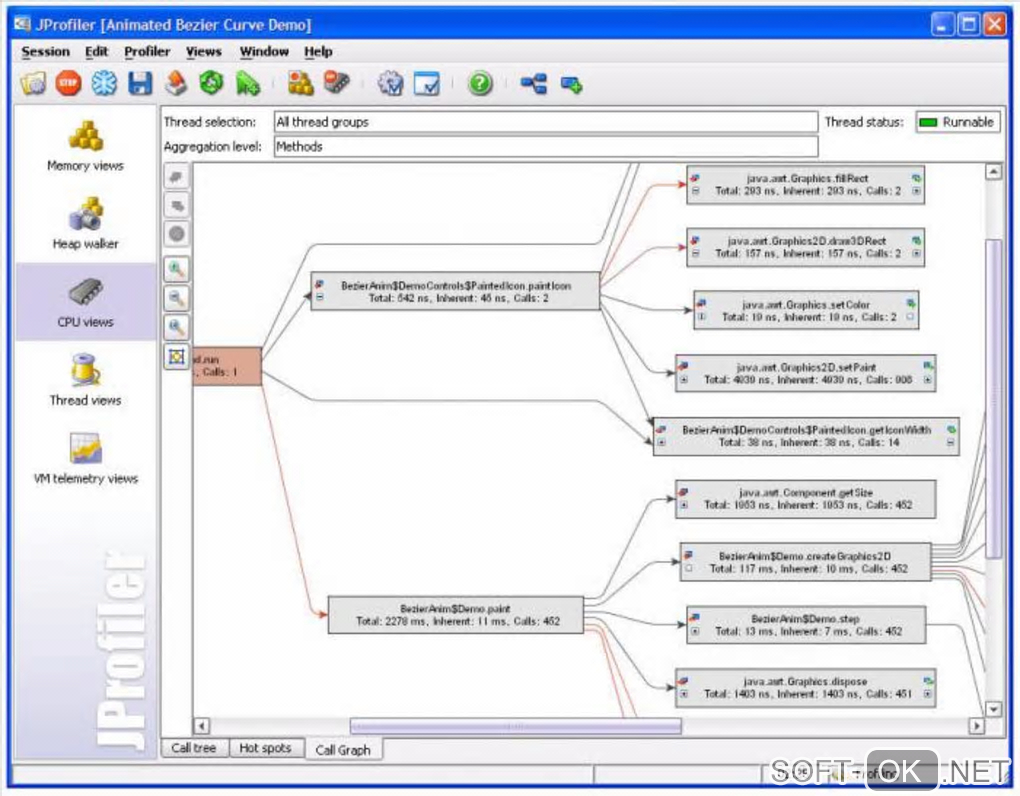Click the graph scroll-right arrow
Screen dimensions: 1020x796
tap(976, 726)
